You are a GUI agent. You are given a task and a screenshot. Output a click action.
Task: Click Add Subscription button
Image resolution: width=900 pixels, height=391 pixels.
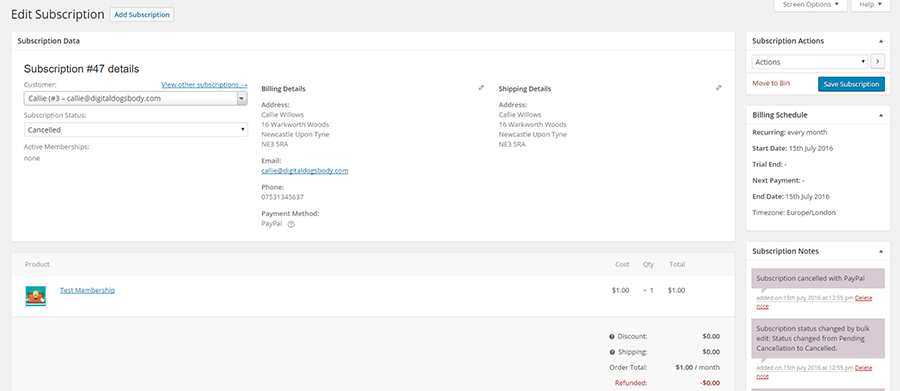coord(142,15)
